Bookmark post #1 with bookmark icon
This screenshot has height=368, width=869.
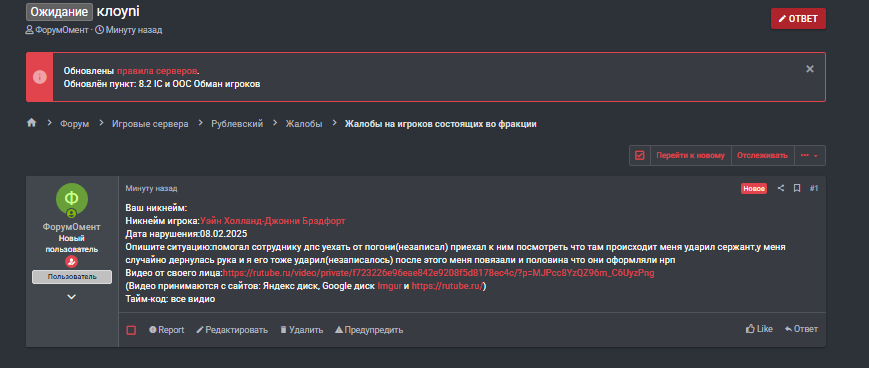pos(796,188)
